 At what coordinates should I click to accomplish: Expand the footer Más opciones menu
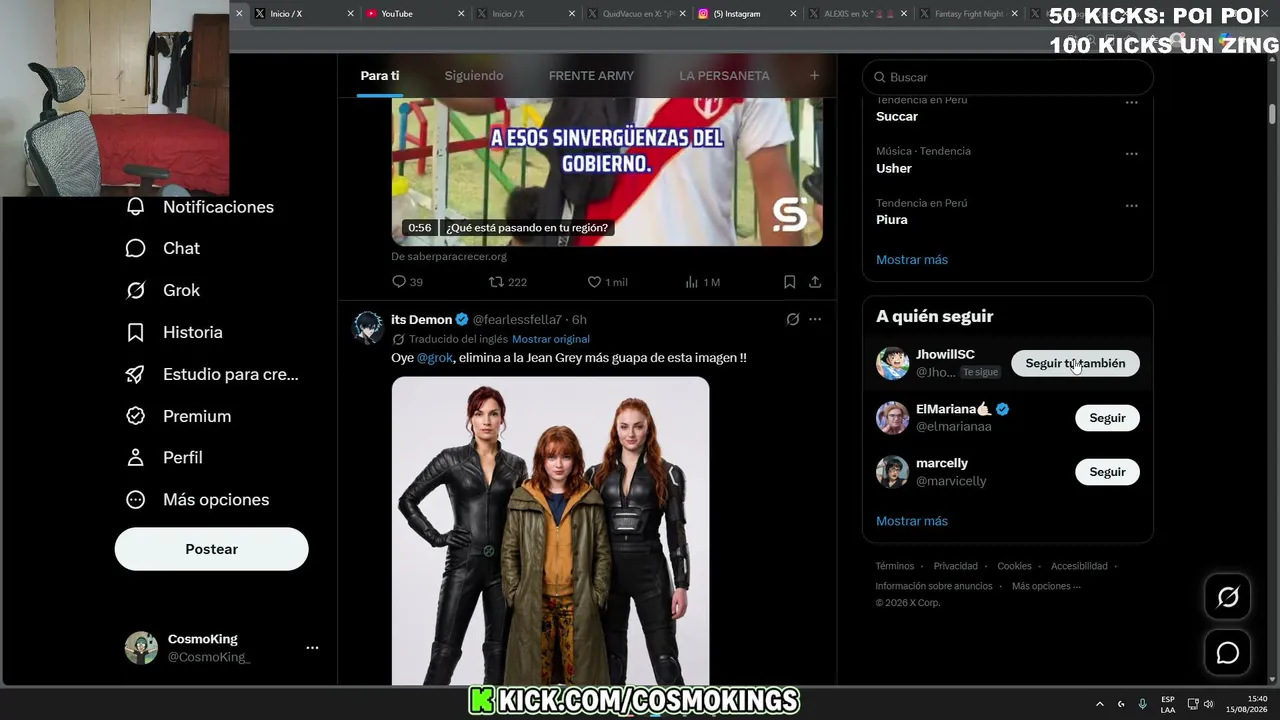[1046, 586]
